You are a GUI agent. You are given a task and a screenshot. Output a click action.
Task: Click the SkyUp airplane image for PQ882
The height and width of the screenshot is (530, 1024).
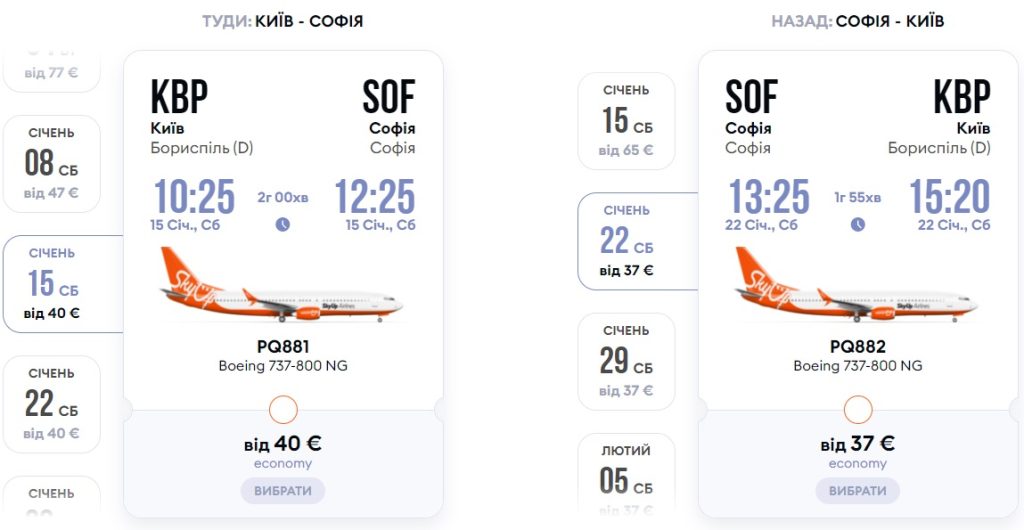(x=858, y=288)
